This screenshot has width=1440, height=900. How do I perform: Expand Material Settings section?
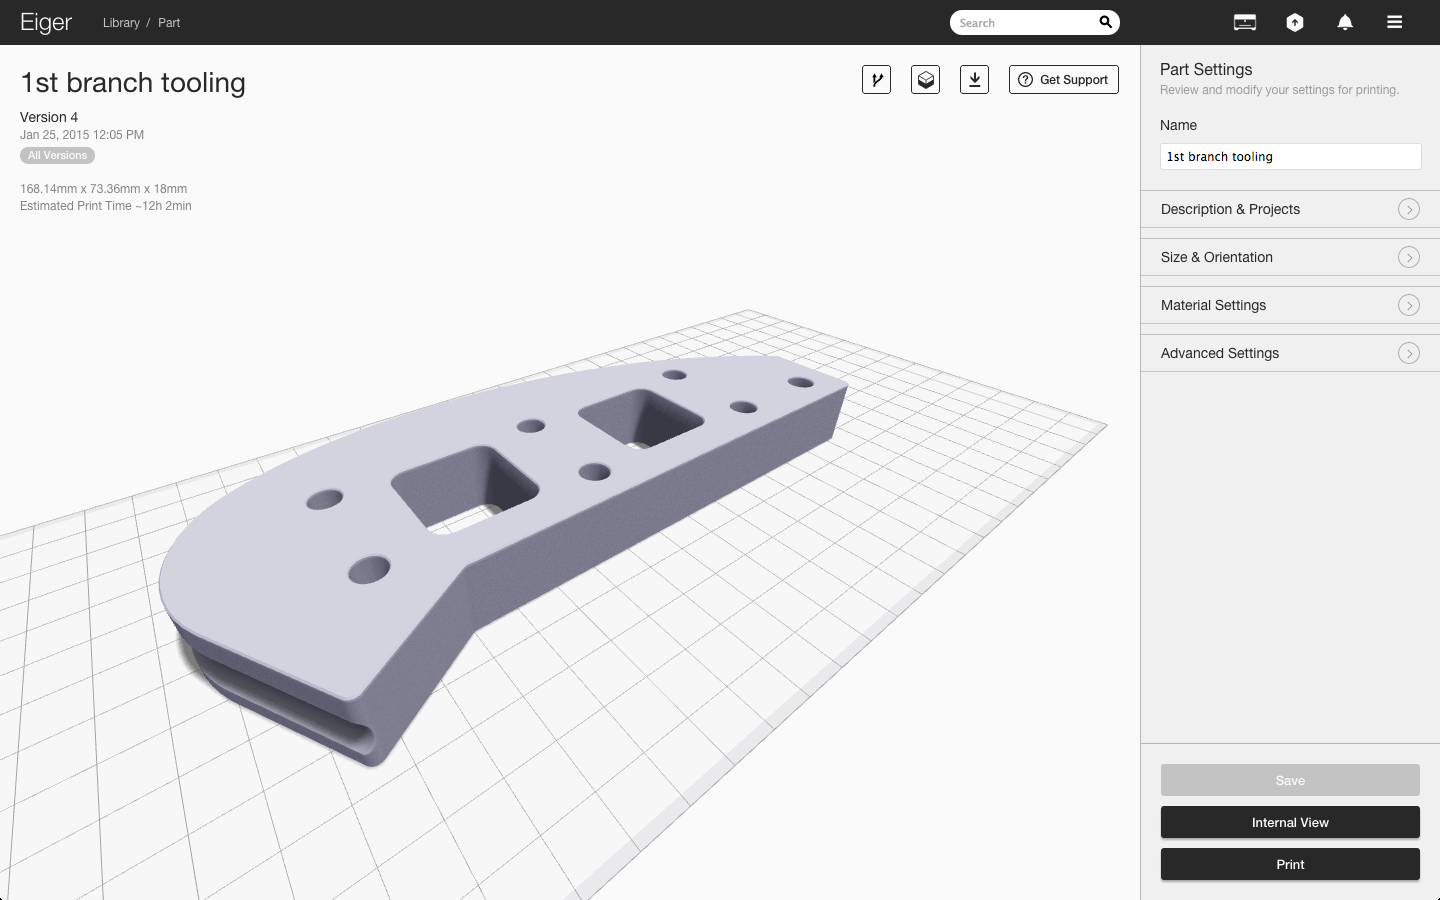[1290, 305]
